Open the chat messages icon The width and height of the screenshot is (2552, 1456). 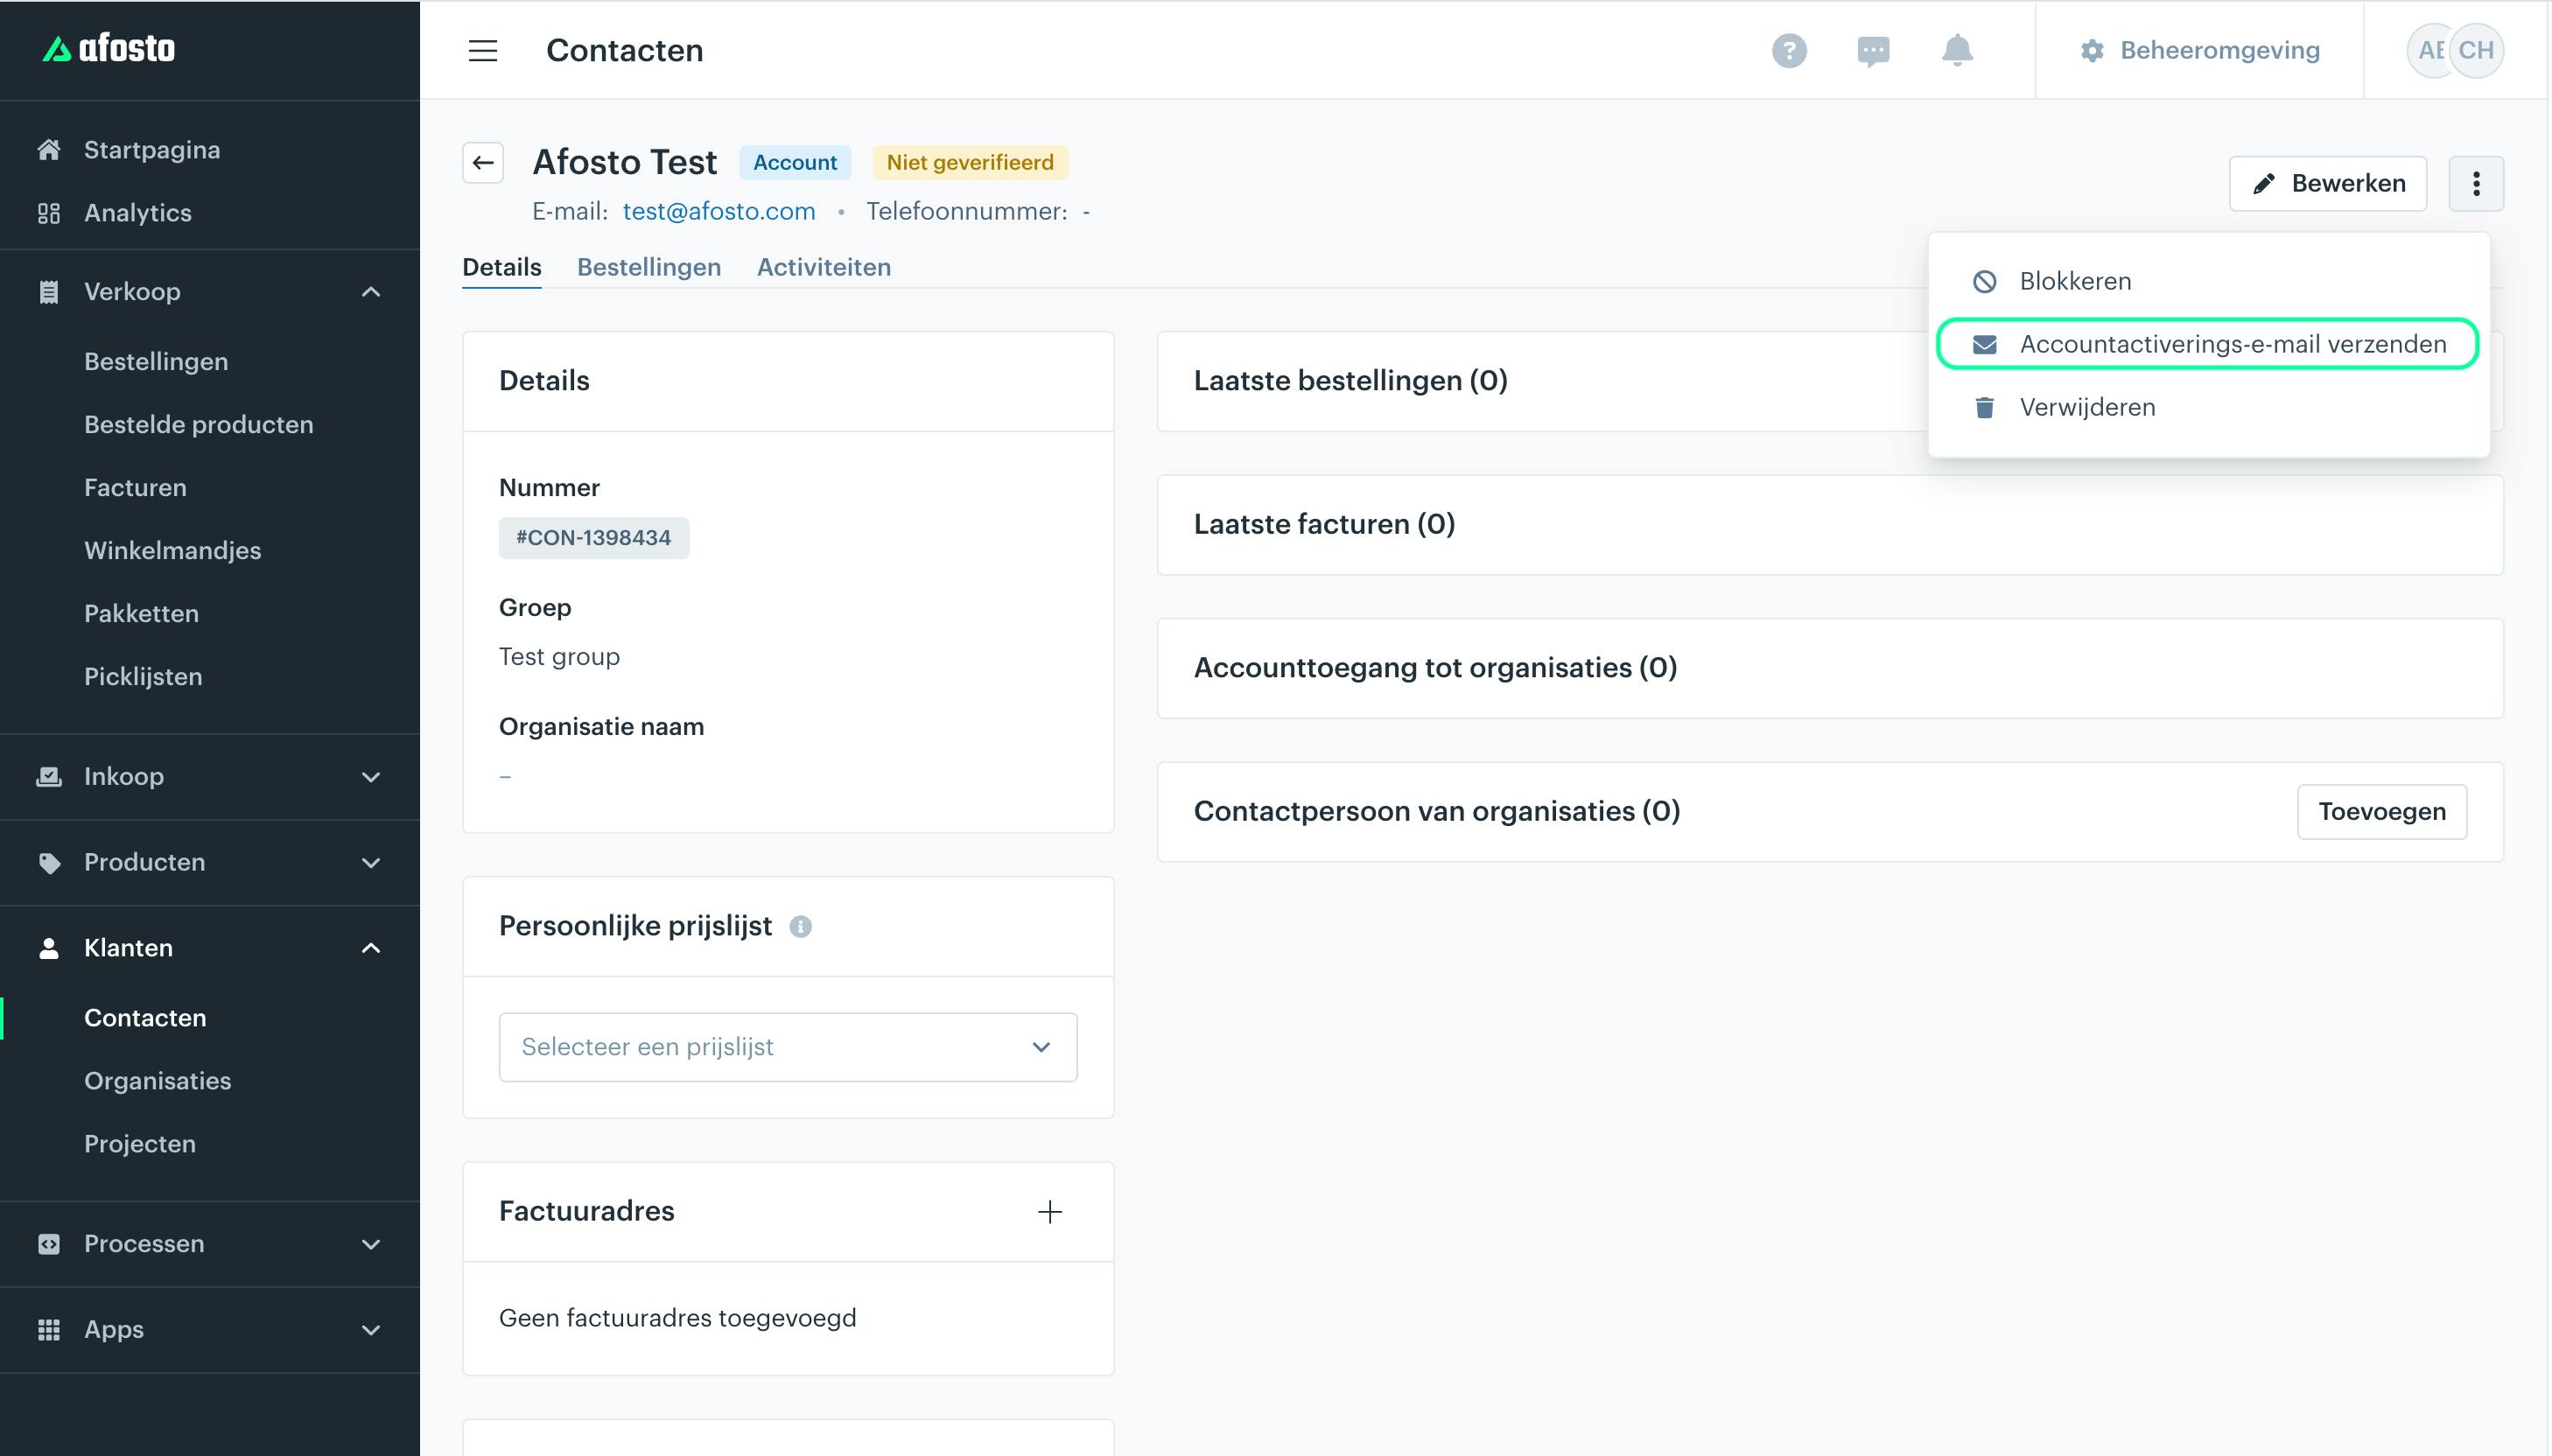click(x=1873, y=50)
